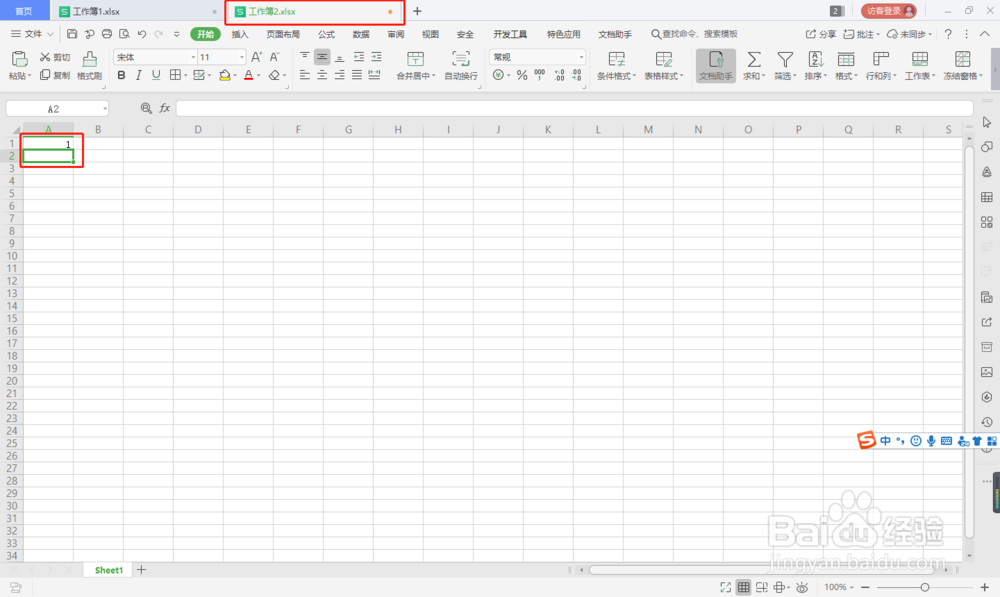This screenshot has width=1000, height=597.
Task: Click the Share (分享) button
Action: [821, 34]
